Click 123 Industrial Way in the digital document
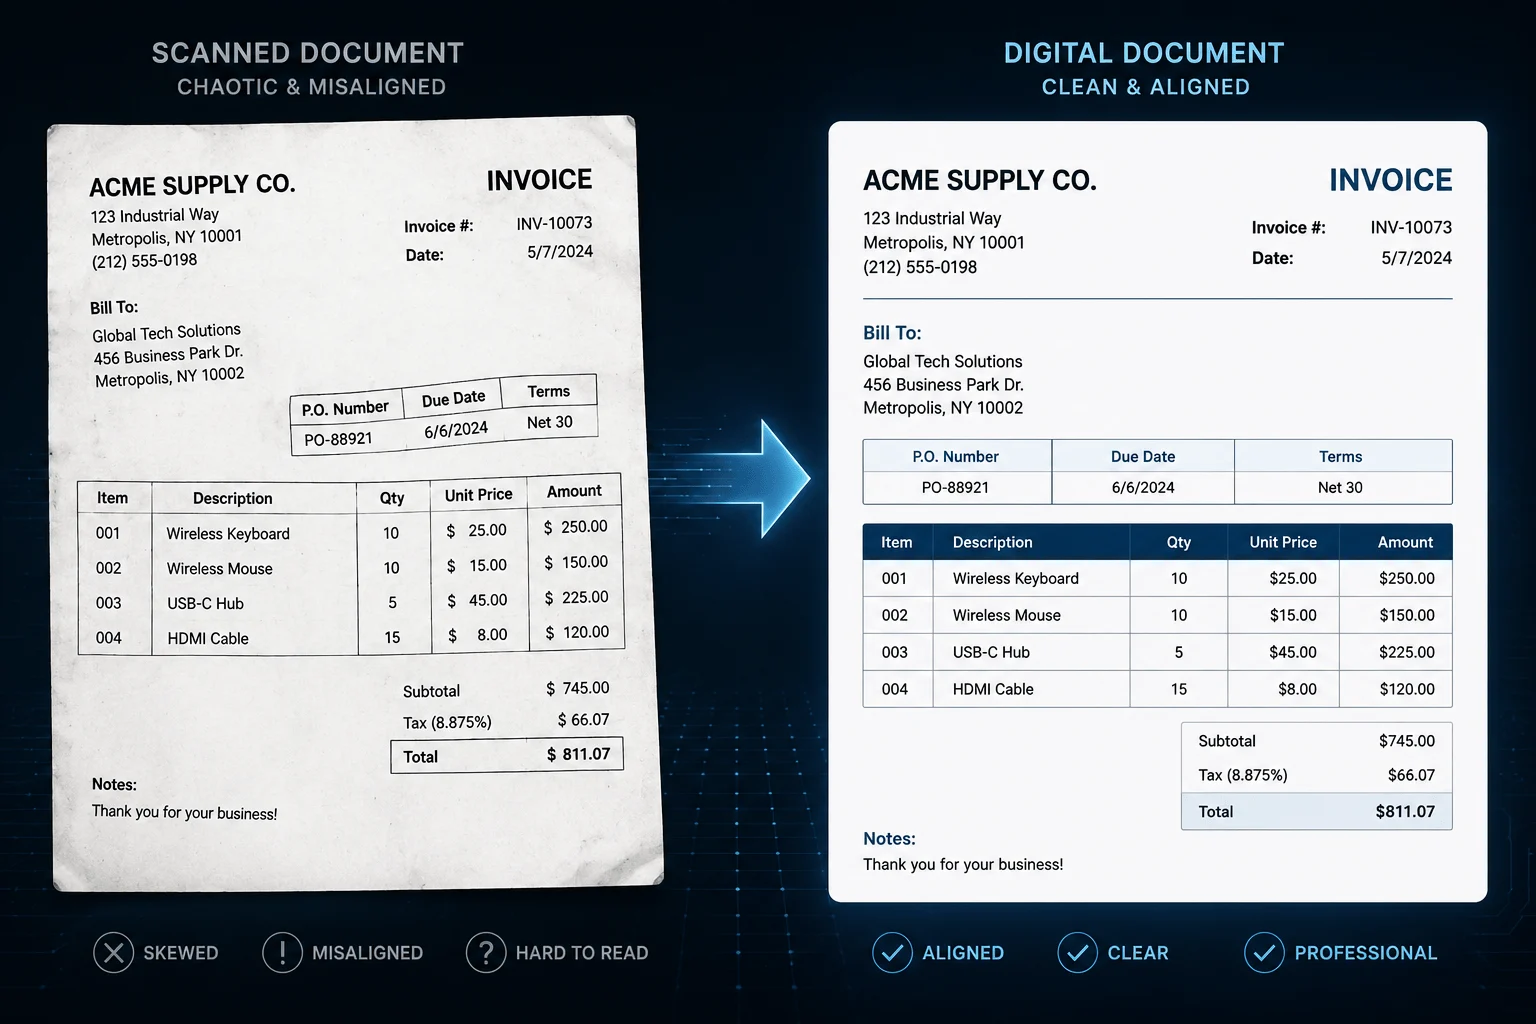This screenshot has height=1024, width=1536. (932, 218)
